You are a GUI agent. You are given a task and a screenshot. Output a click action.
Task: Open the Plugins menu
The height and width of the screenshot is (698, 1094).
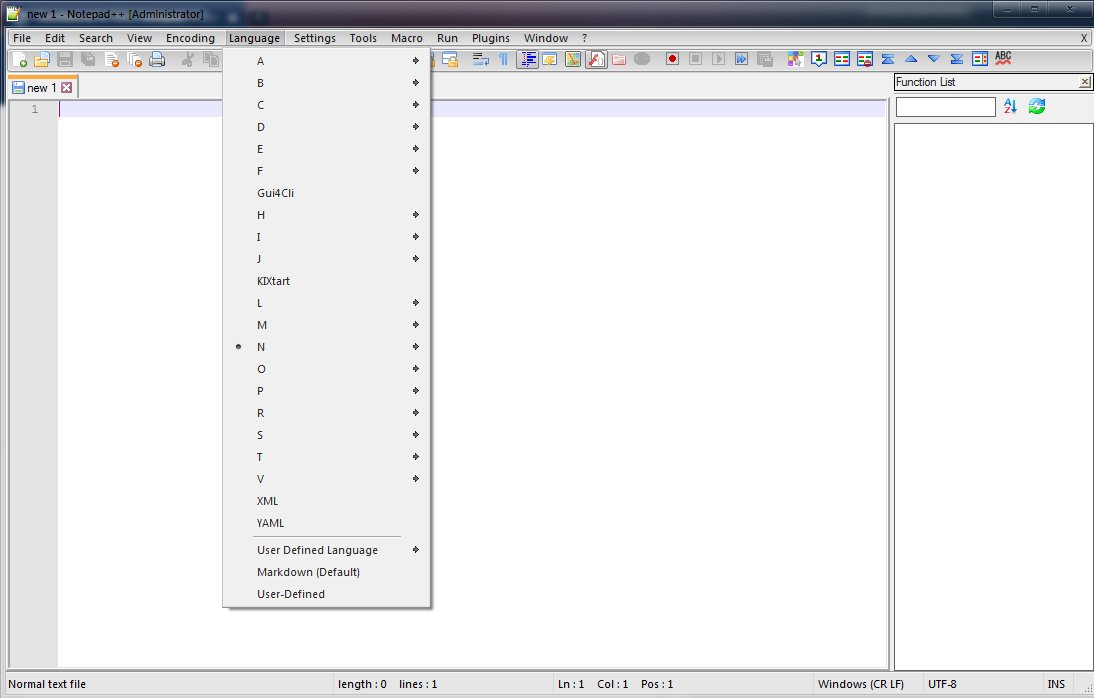tap(490, 38)
